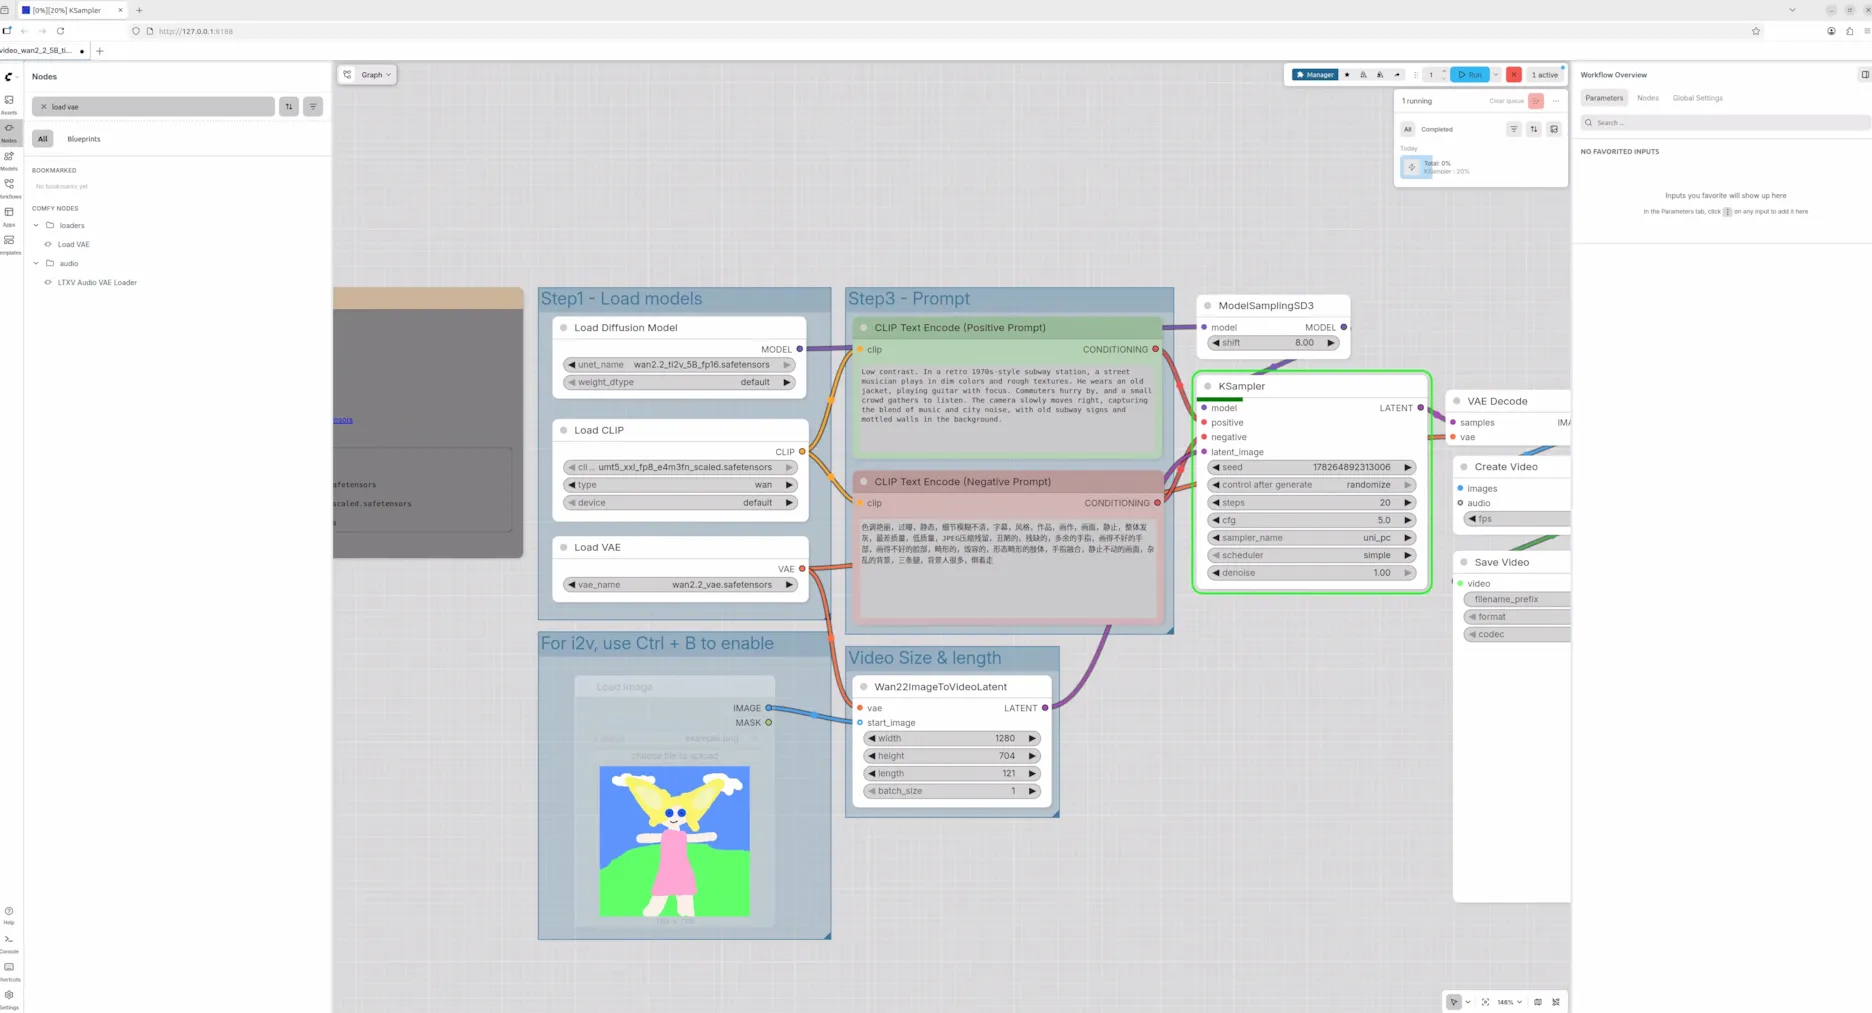Click the fit view icon
The width and height of the screenshot is (1872, 1013).
click(x=1485, y=1002)
